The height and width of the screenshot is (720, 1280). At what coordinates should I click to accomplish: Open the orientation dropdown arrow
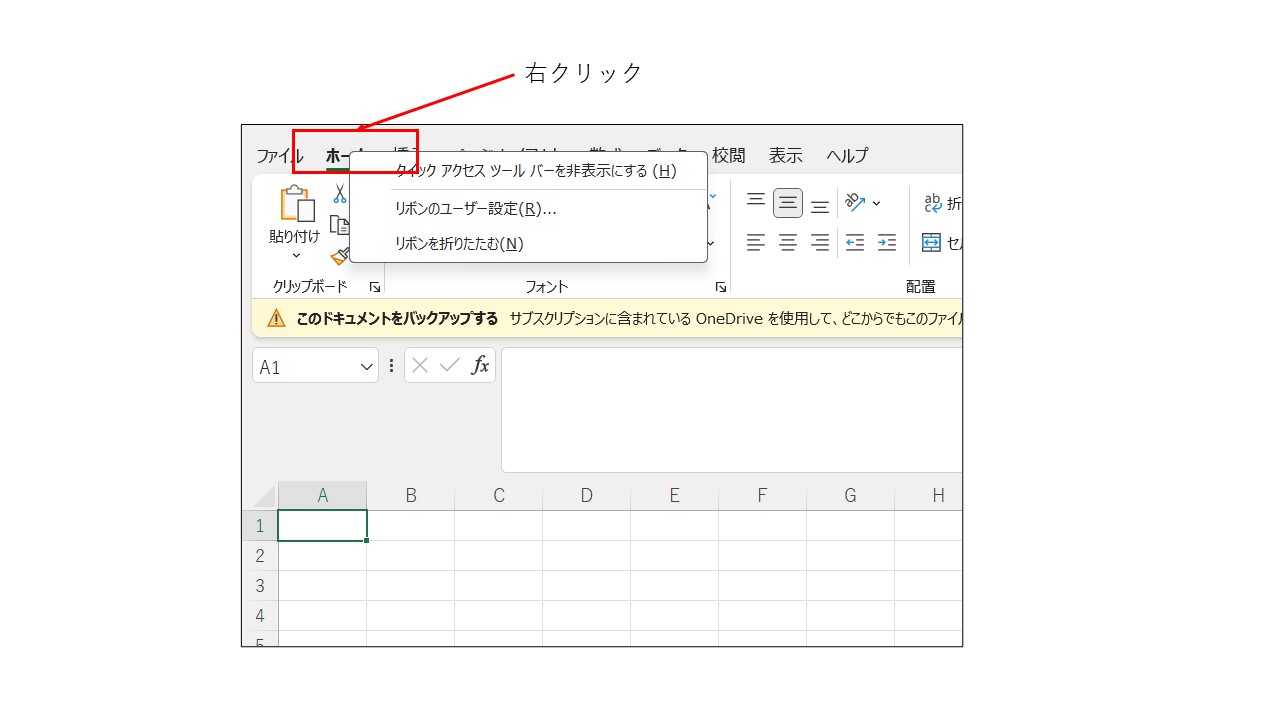tap(877, 204)
